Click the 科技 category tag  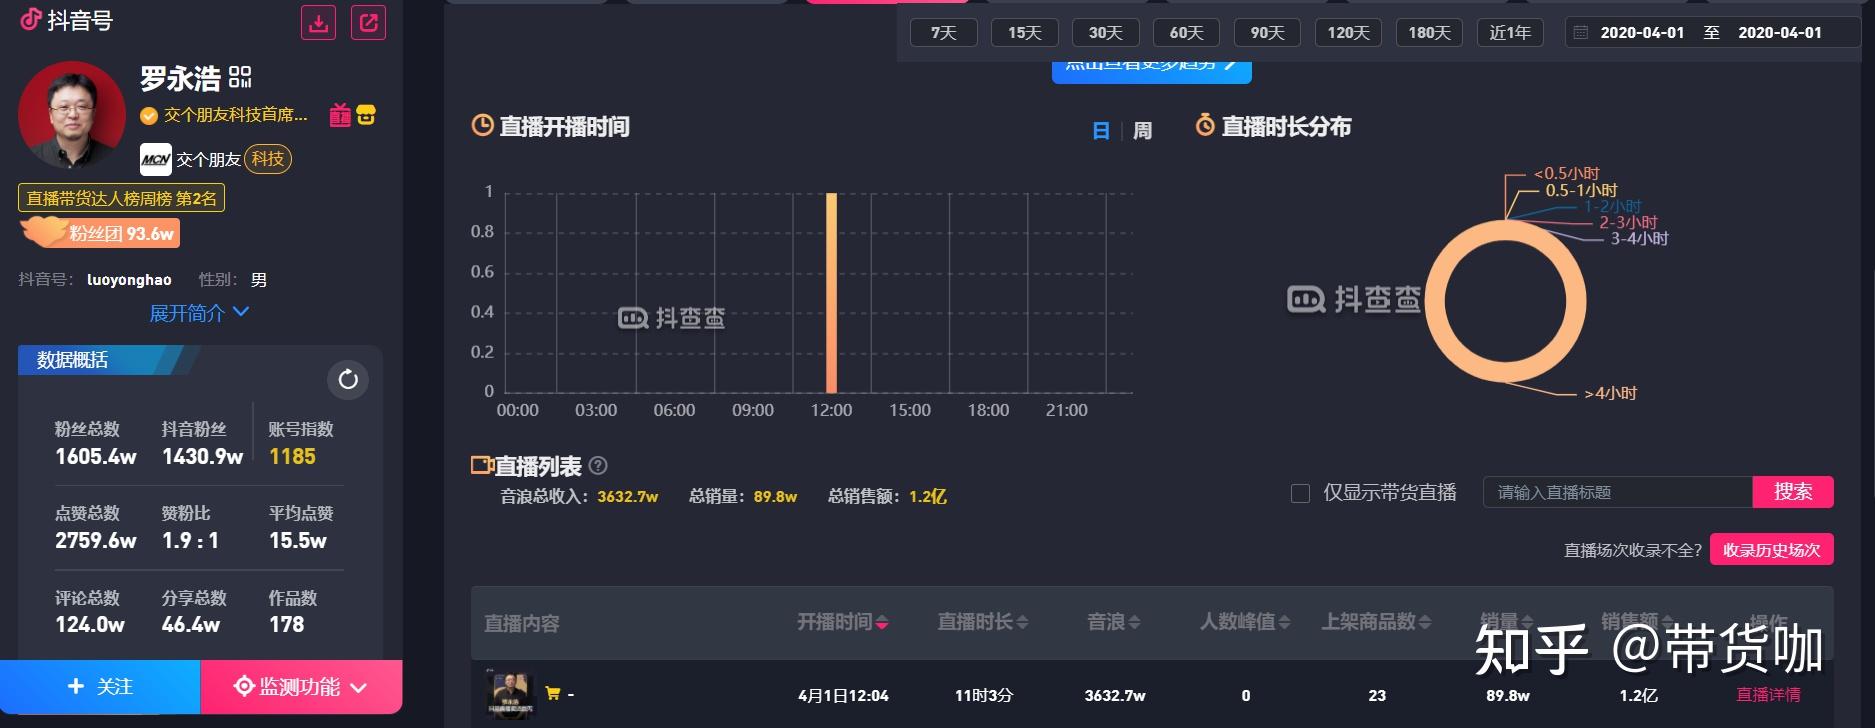coord(268,159)
